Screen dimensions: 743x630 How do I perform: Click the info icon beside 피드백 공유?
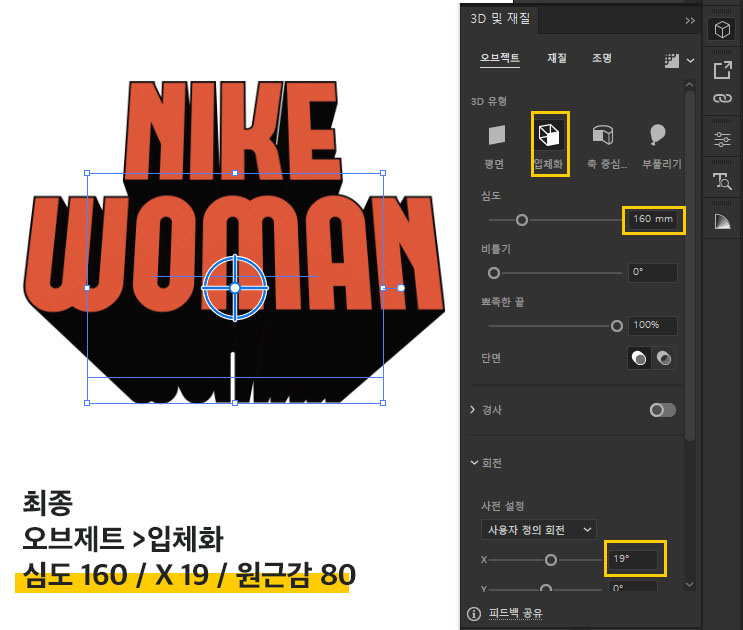click(474, 613)
